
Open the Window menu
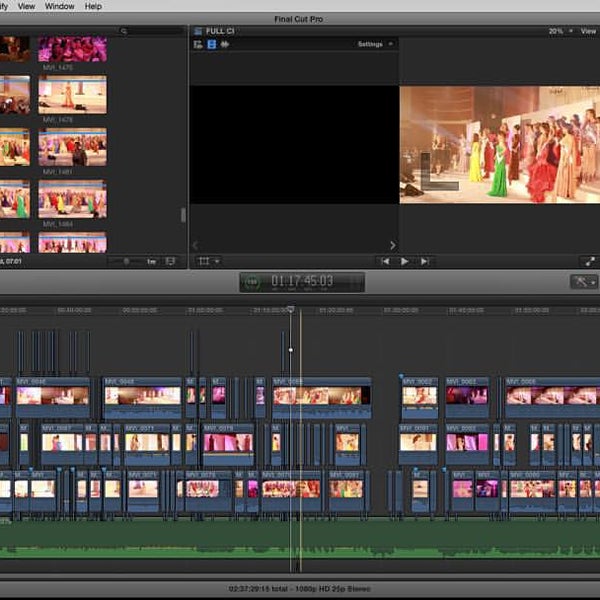pos(60,7)
